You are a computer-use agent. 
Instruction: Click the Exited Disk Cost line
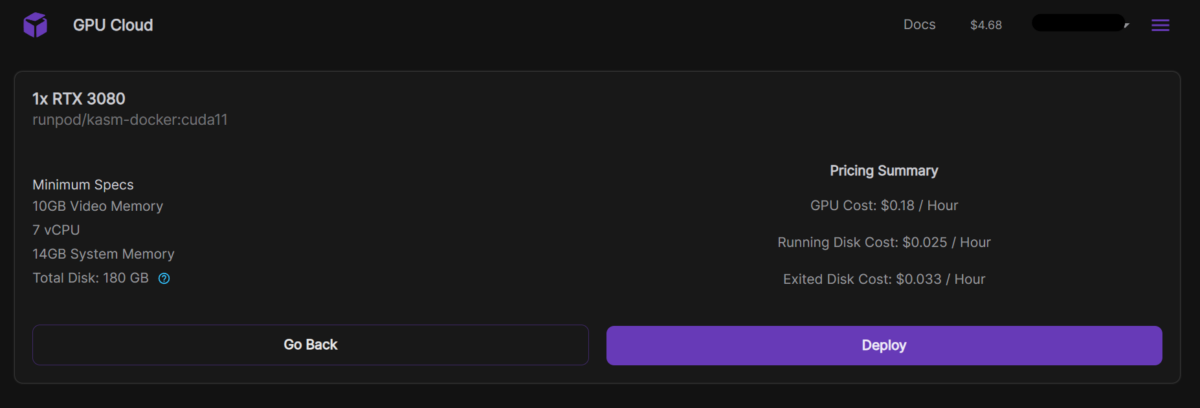point(884,279)
